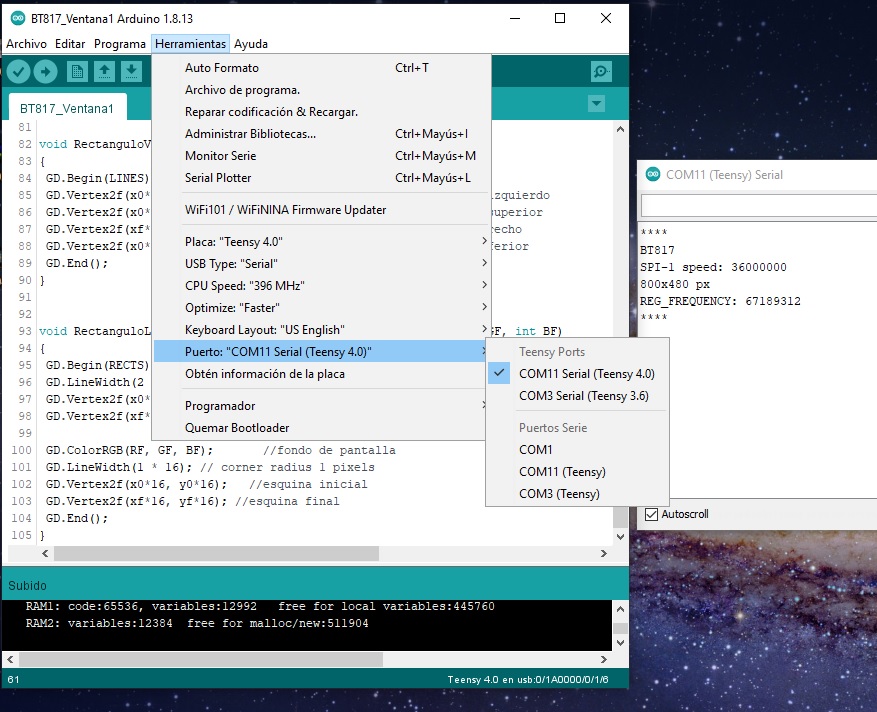Click the Verify checkmark toolbar icon
The height and width of the screenshot is (712, 877).
18,72
